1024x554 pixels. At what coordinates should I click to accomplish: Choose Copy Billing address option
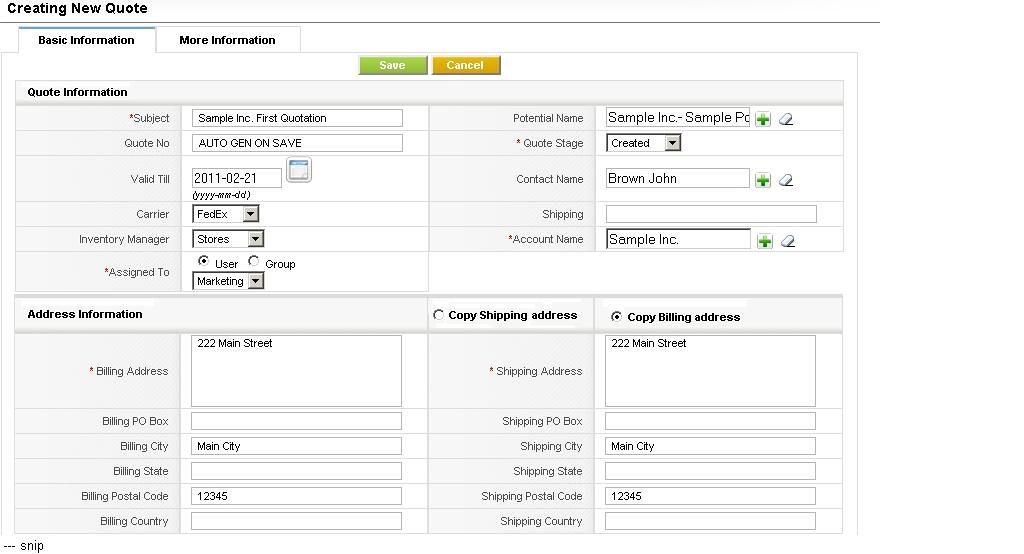click(616, 316)
